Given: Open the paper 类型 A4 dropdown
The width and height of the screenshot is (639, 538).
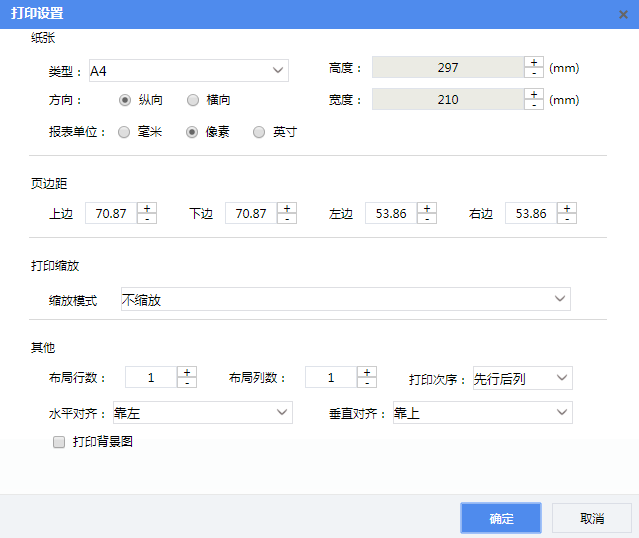Looking at the screenshot, I should [x=188, y=71].
